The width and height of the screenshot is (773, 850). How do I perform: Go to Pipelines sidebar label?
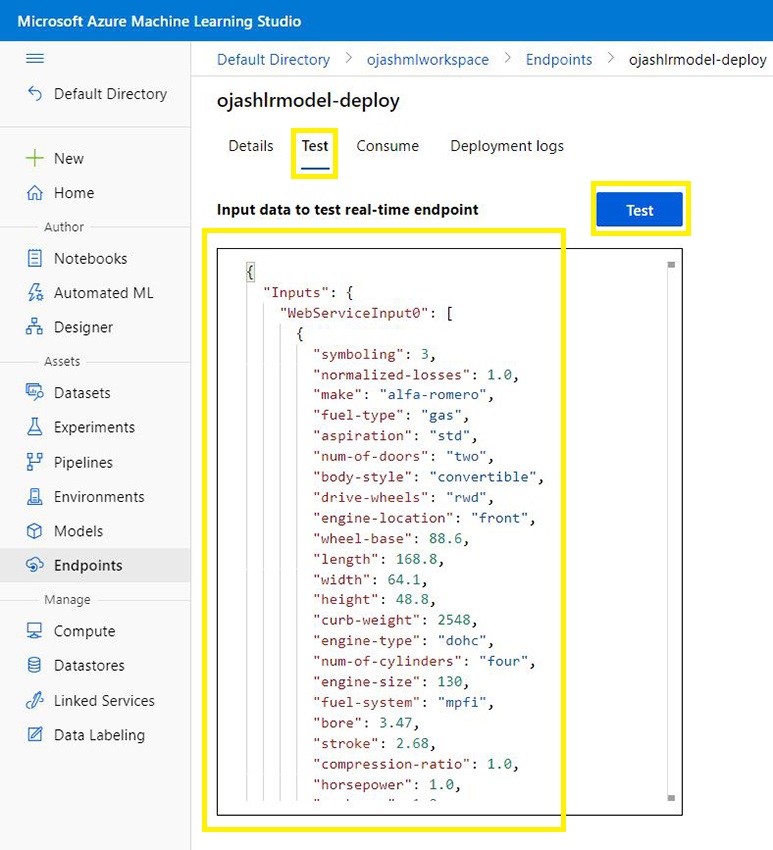(x=83, y=462)
